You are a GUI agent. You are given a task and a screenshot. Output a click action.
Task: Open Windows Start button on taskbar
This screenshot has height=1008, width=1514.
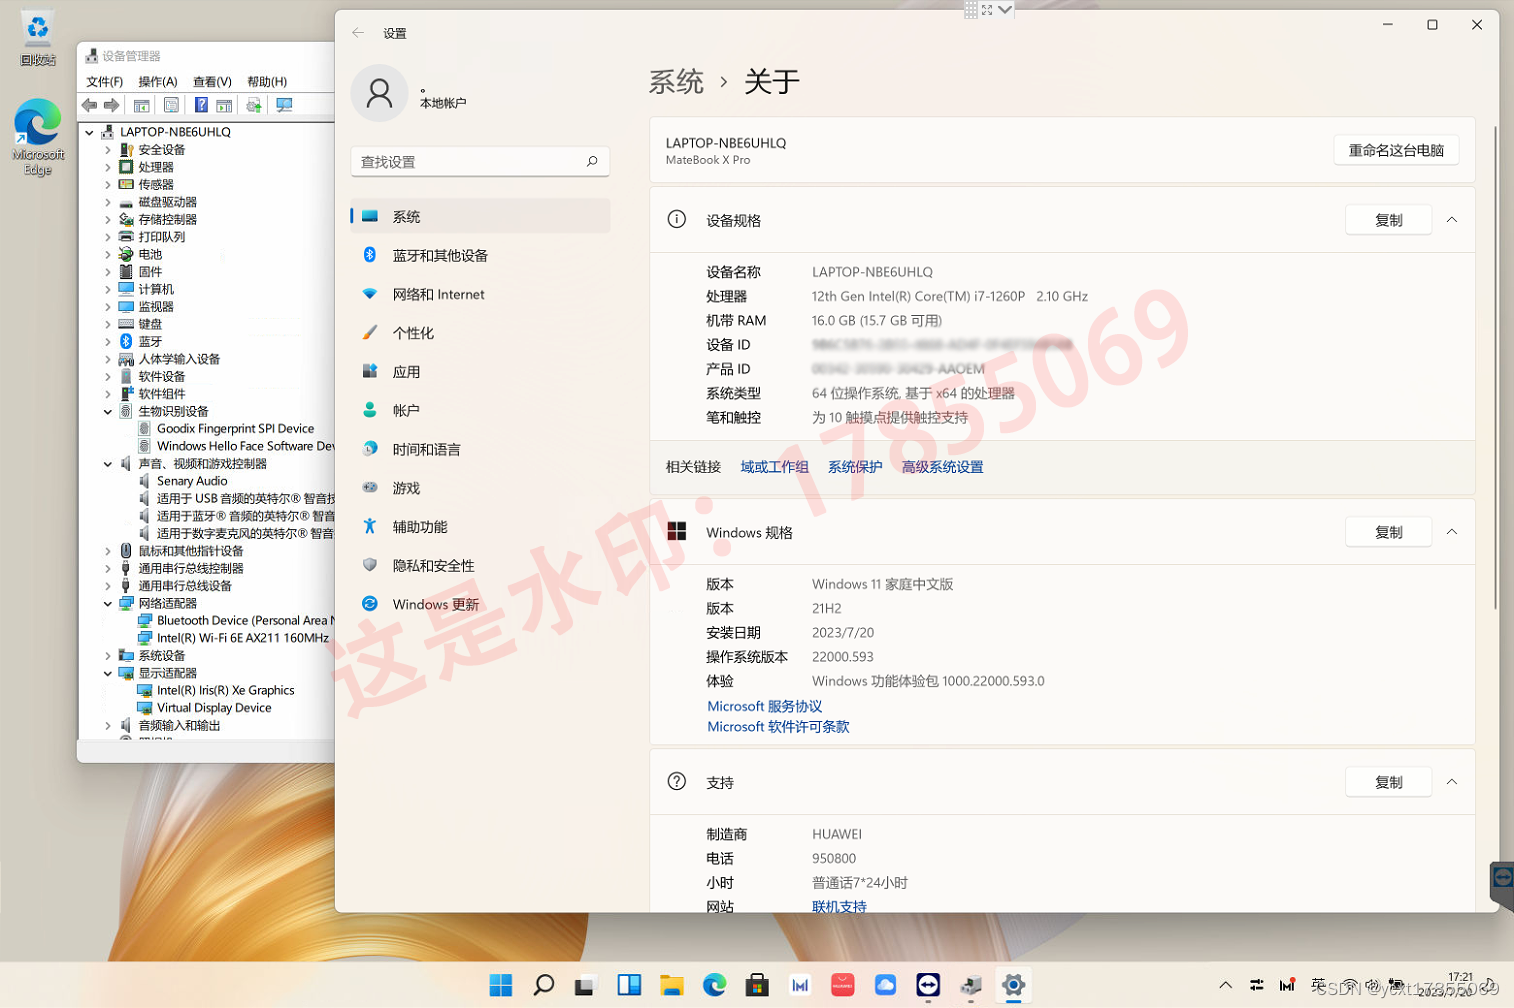point(501,985)
